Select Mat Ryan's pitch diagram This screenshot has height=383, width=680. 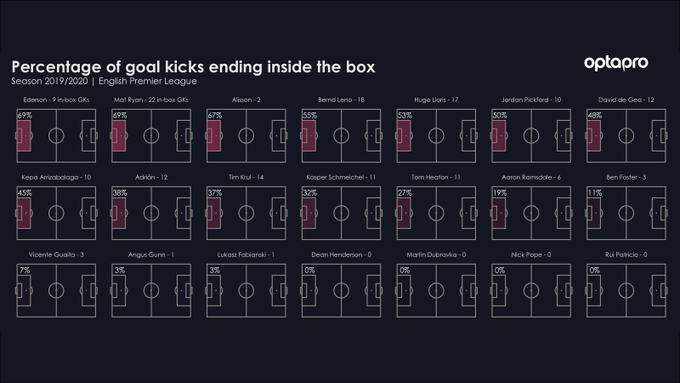[151, 136]
